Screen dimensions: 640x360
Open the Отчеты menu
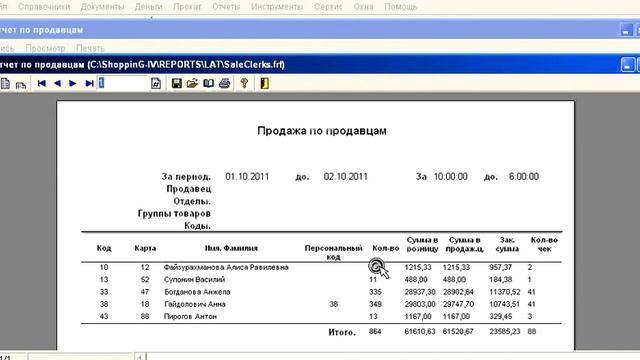tap(226, 7)
